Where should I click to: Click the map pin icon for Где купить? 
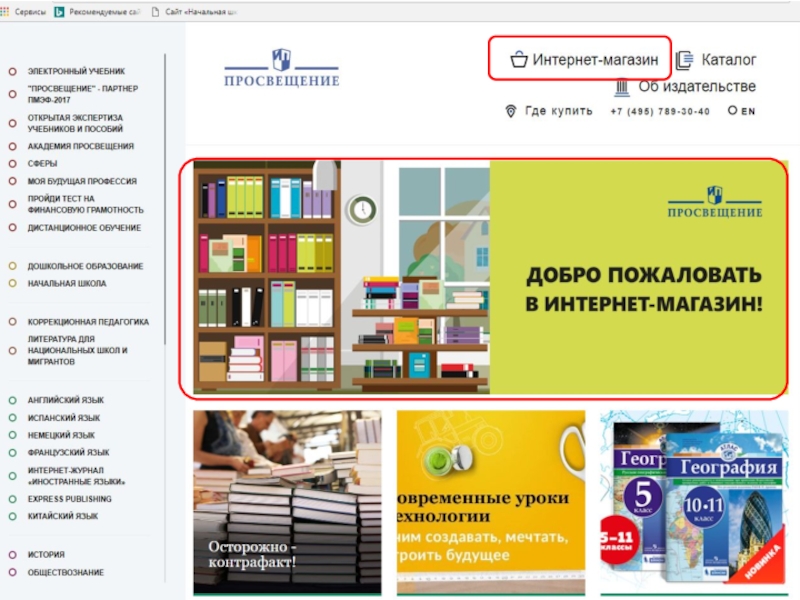511,111
